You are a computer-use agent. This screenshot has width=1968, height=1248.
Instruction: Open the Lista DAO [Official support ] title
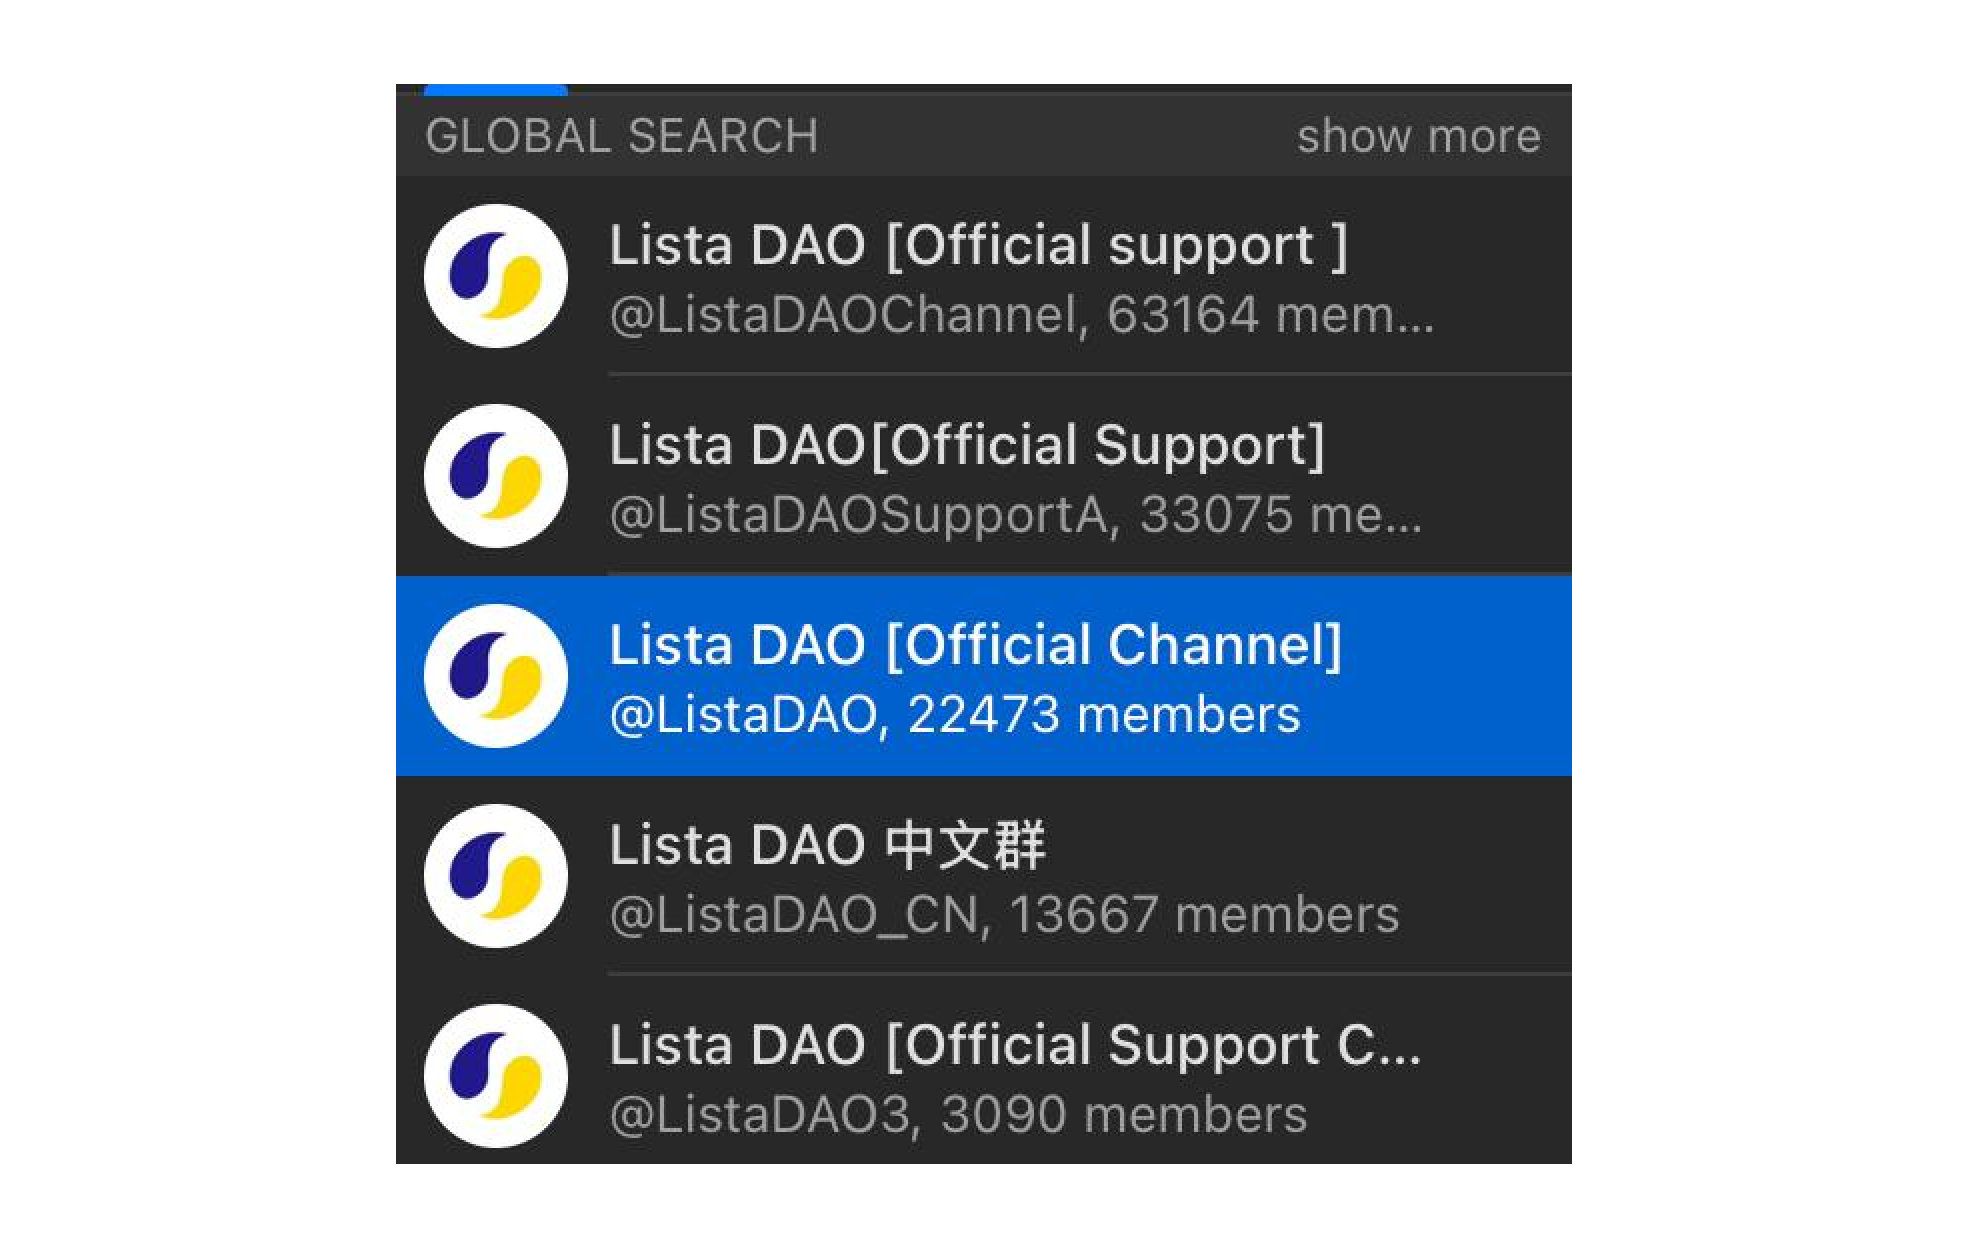978,245
